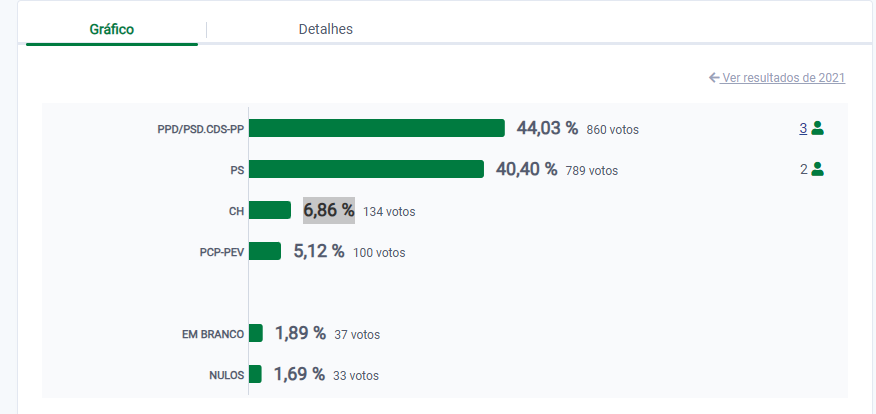Click the person icon beside PS seats
The width and height of the screenshot is (876, 414).
[x=817, y=169]
